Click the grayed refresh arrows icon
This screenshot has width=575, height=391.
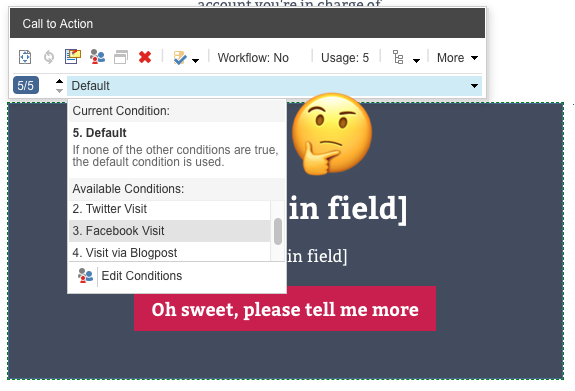tap(49, 57)
